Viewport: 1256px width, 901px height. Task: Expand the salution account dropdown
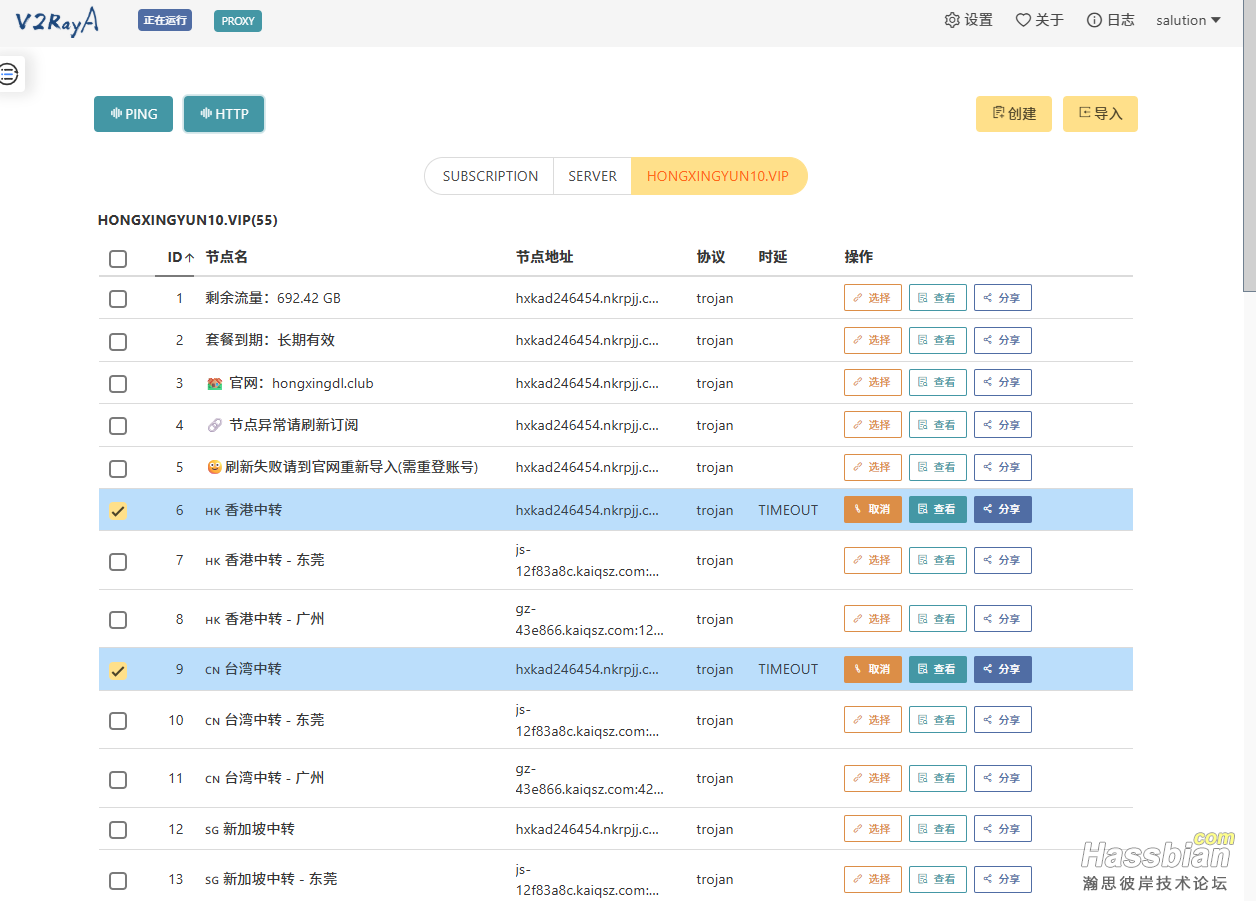click(1188, 20)
